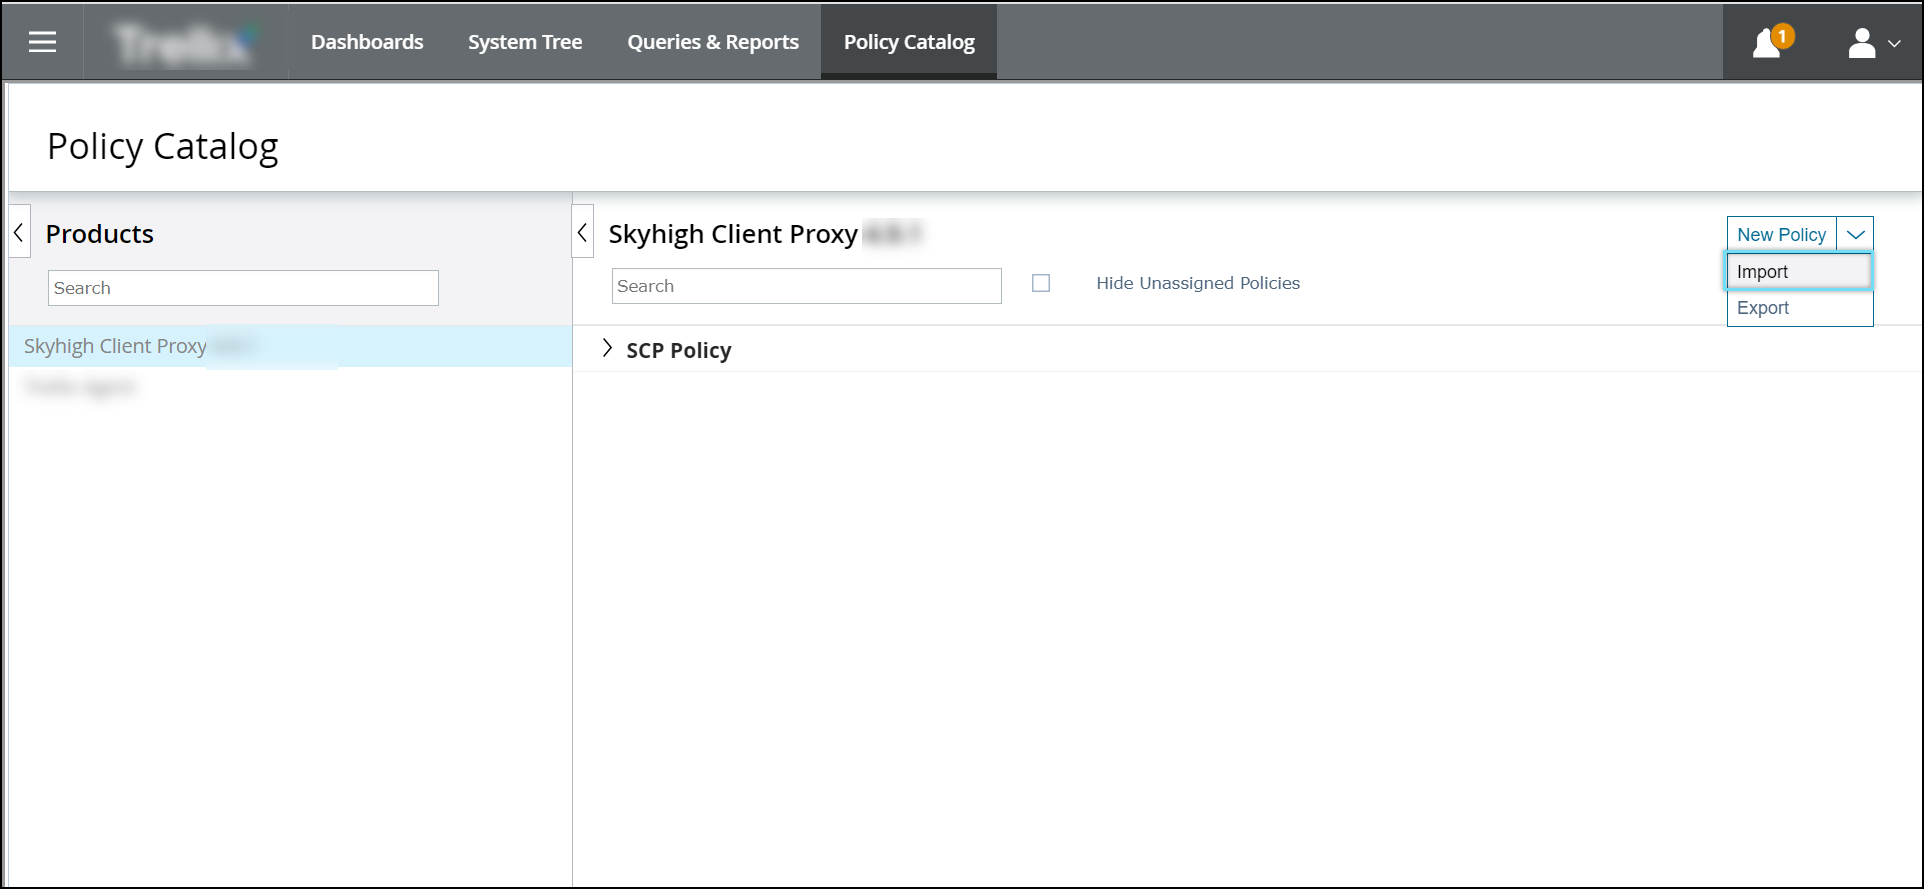This screenshot has height=889, width=1924.
Task: Click the SCP Policy heading text
Action: 679,350
